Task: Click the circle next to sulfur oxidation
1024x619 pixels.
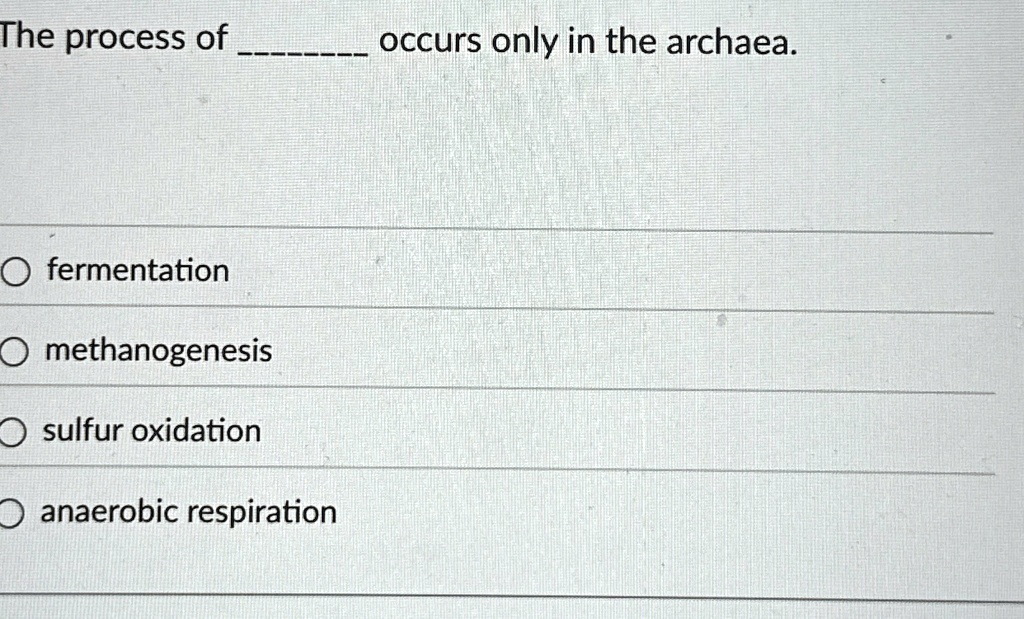Action: 12,431
